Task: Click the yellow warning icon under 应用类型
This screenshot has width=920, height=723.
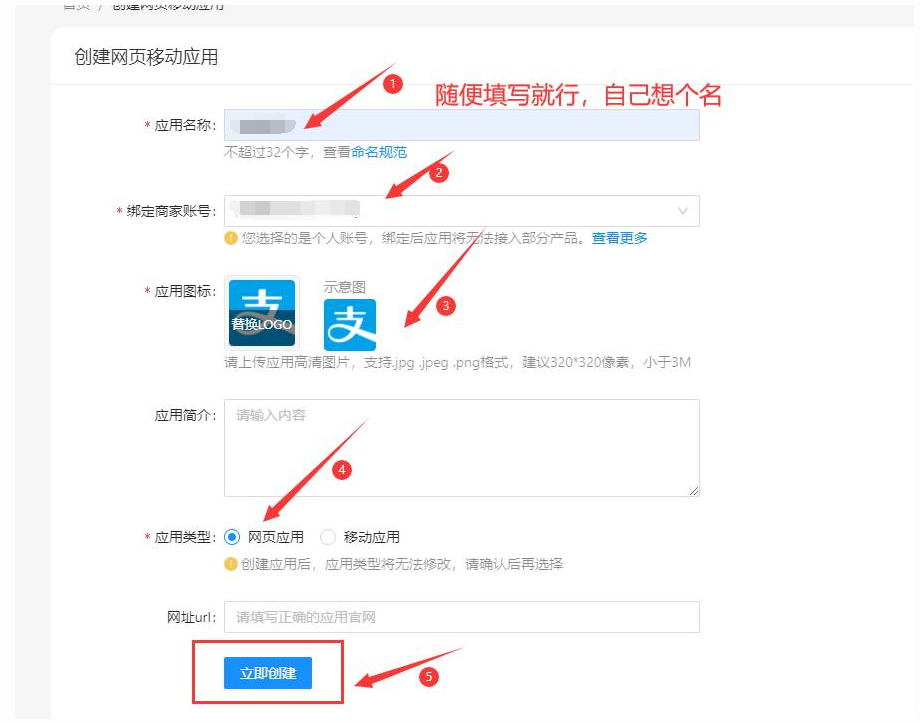Action: pos(231,564)
